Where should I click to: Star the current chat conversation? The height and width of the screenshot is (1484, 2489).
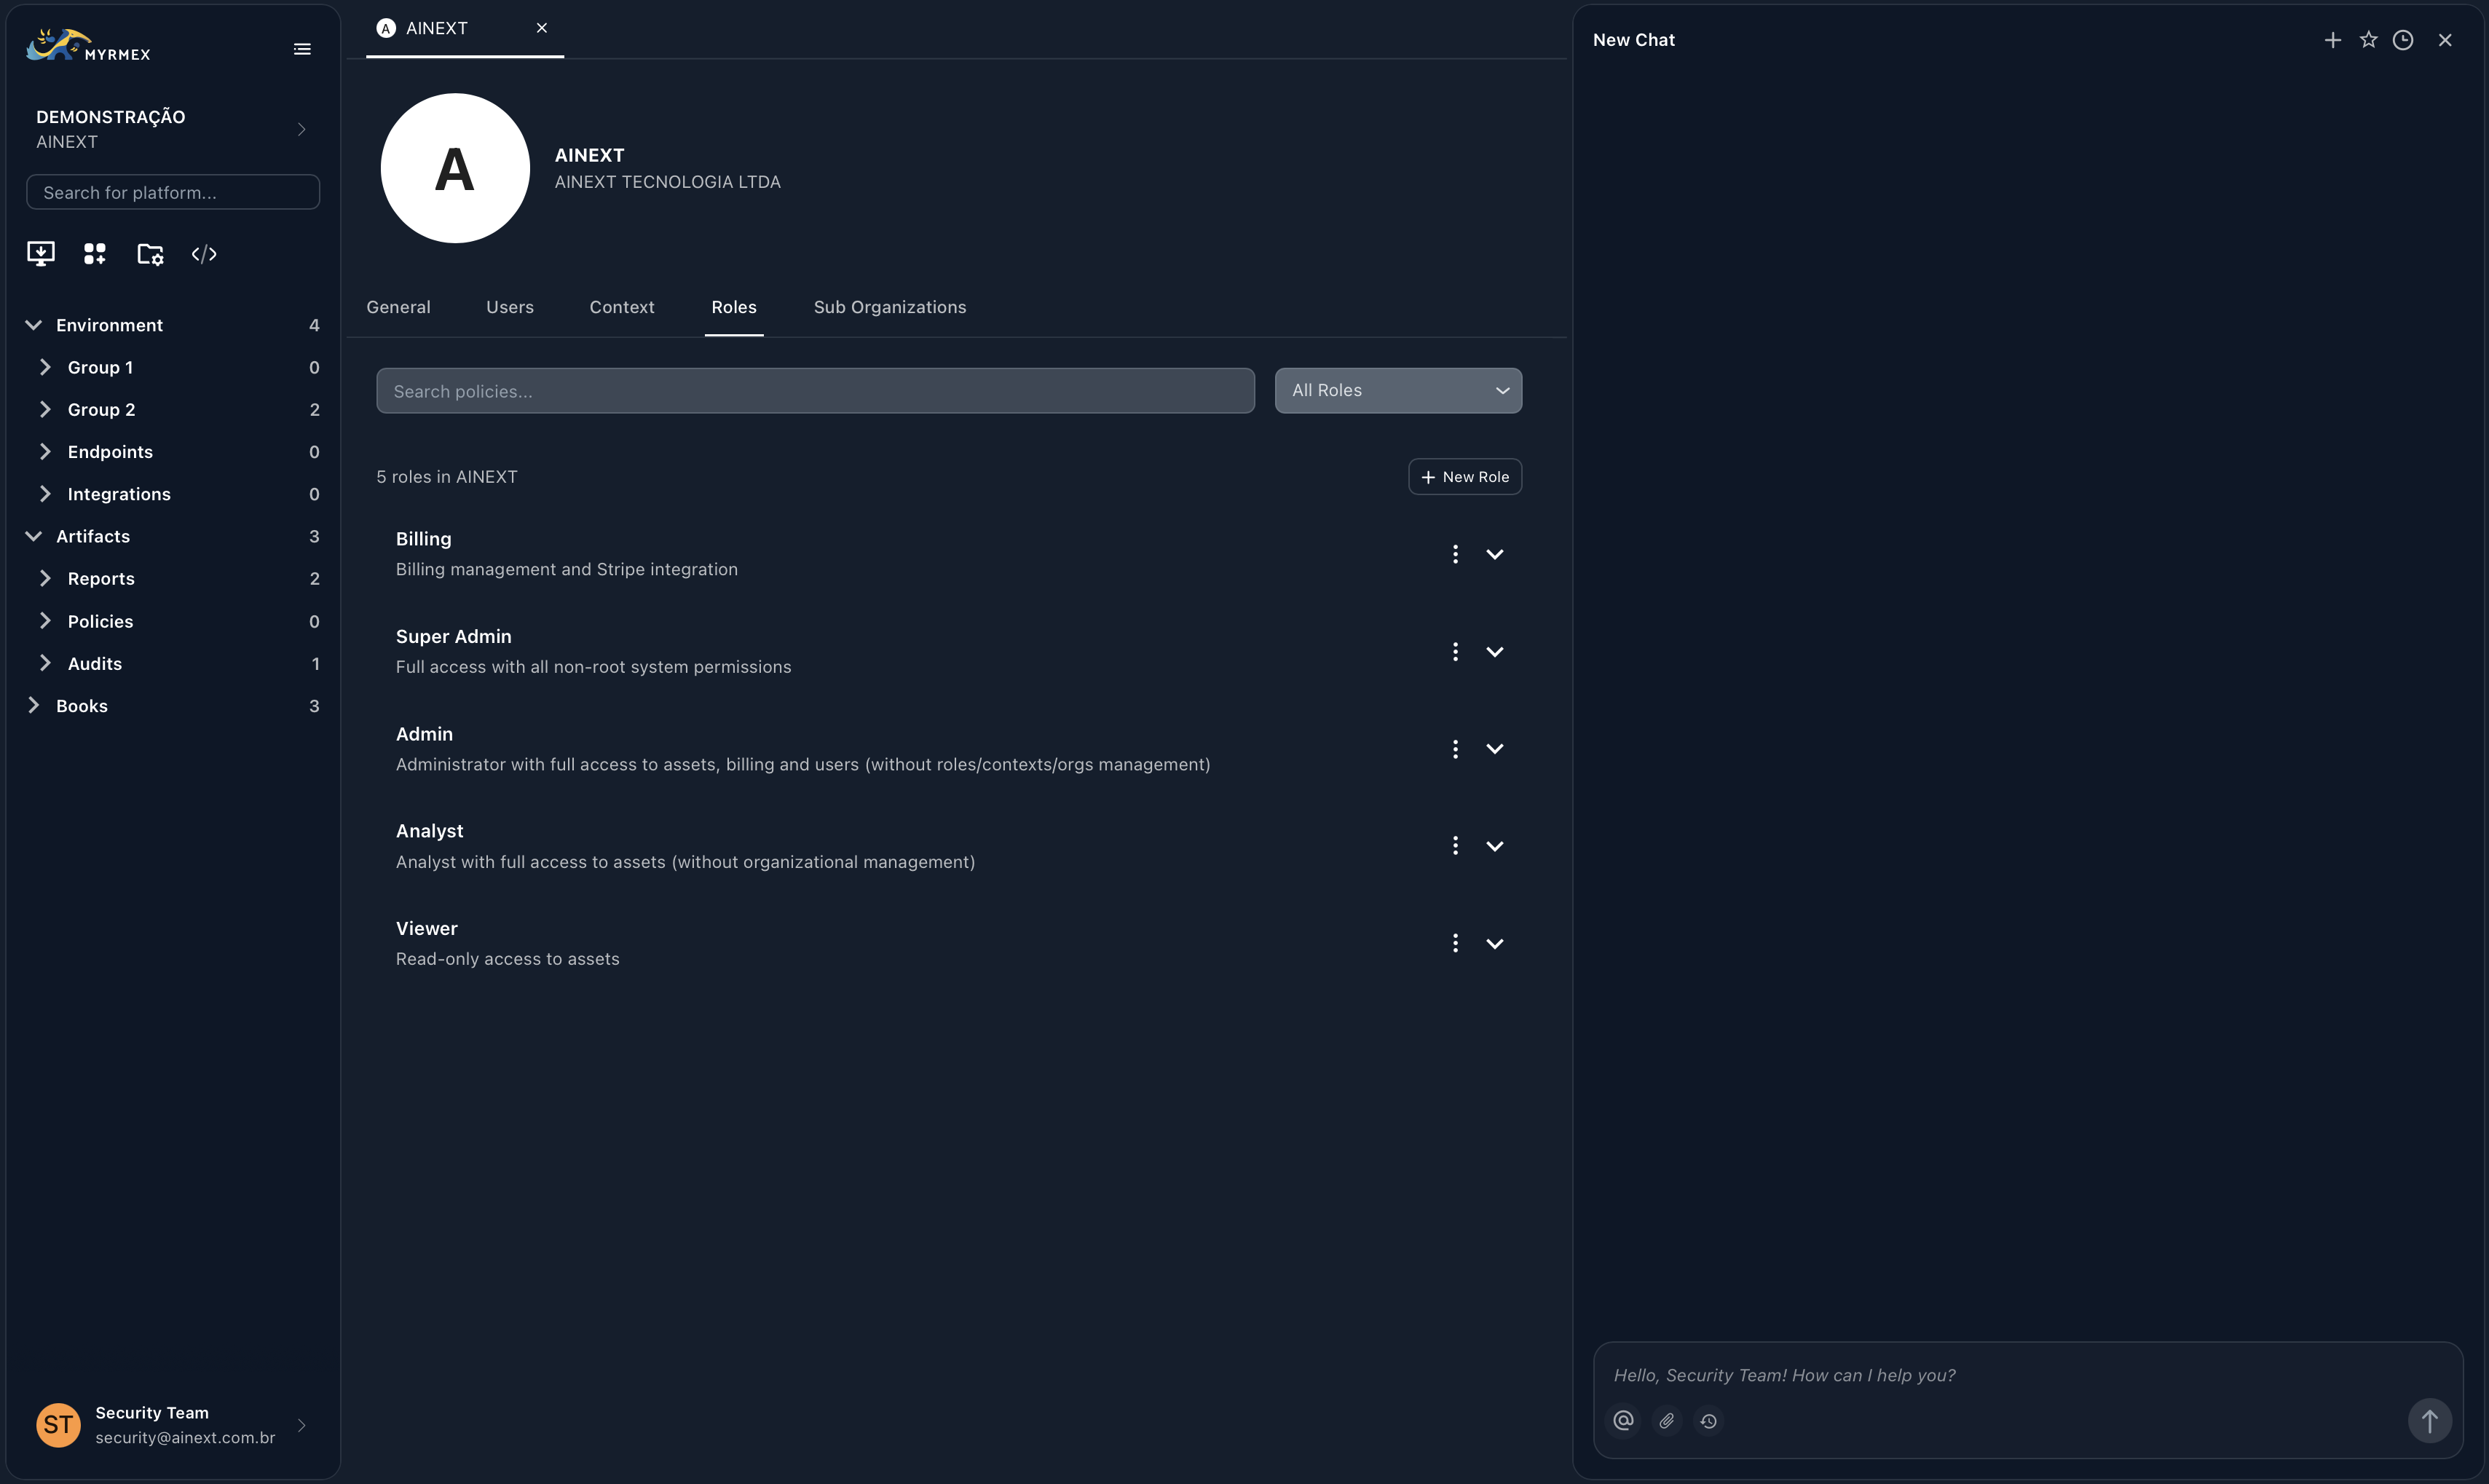pyautogui.click(x=2368, y=40)
